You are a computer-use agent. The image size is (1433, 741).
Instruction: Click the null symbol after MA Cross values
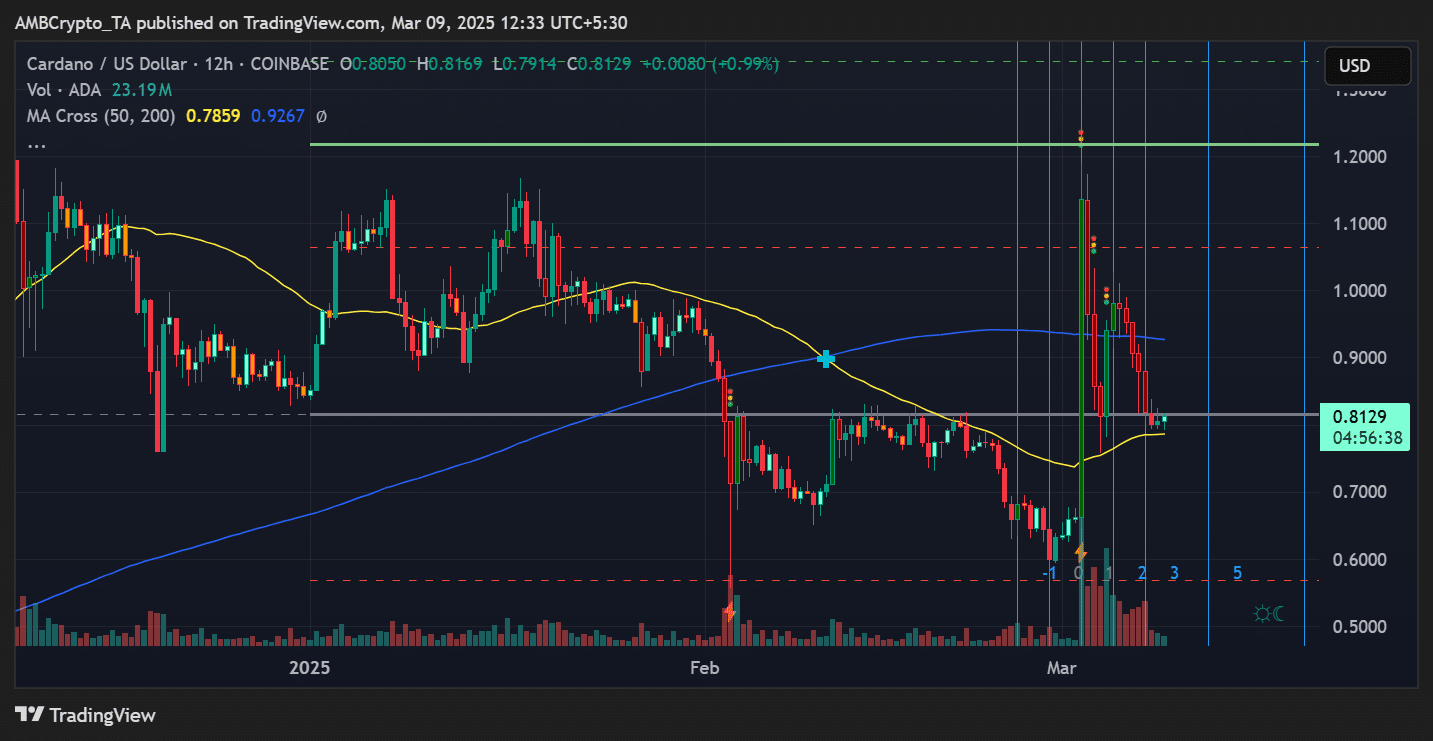coord(321,116)
